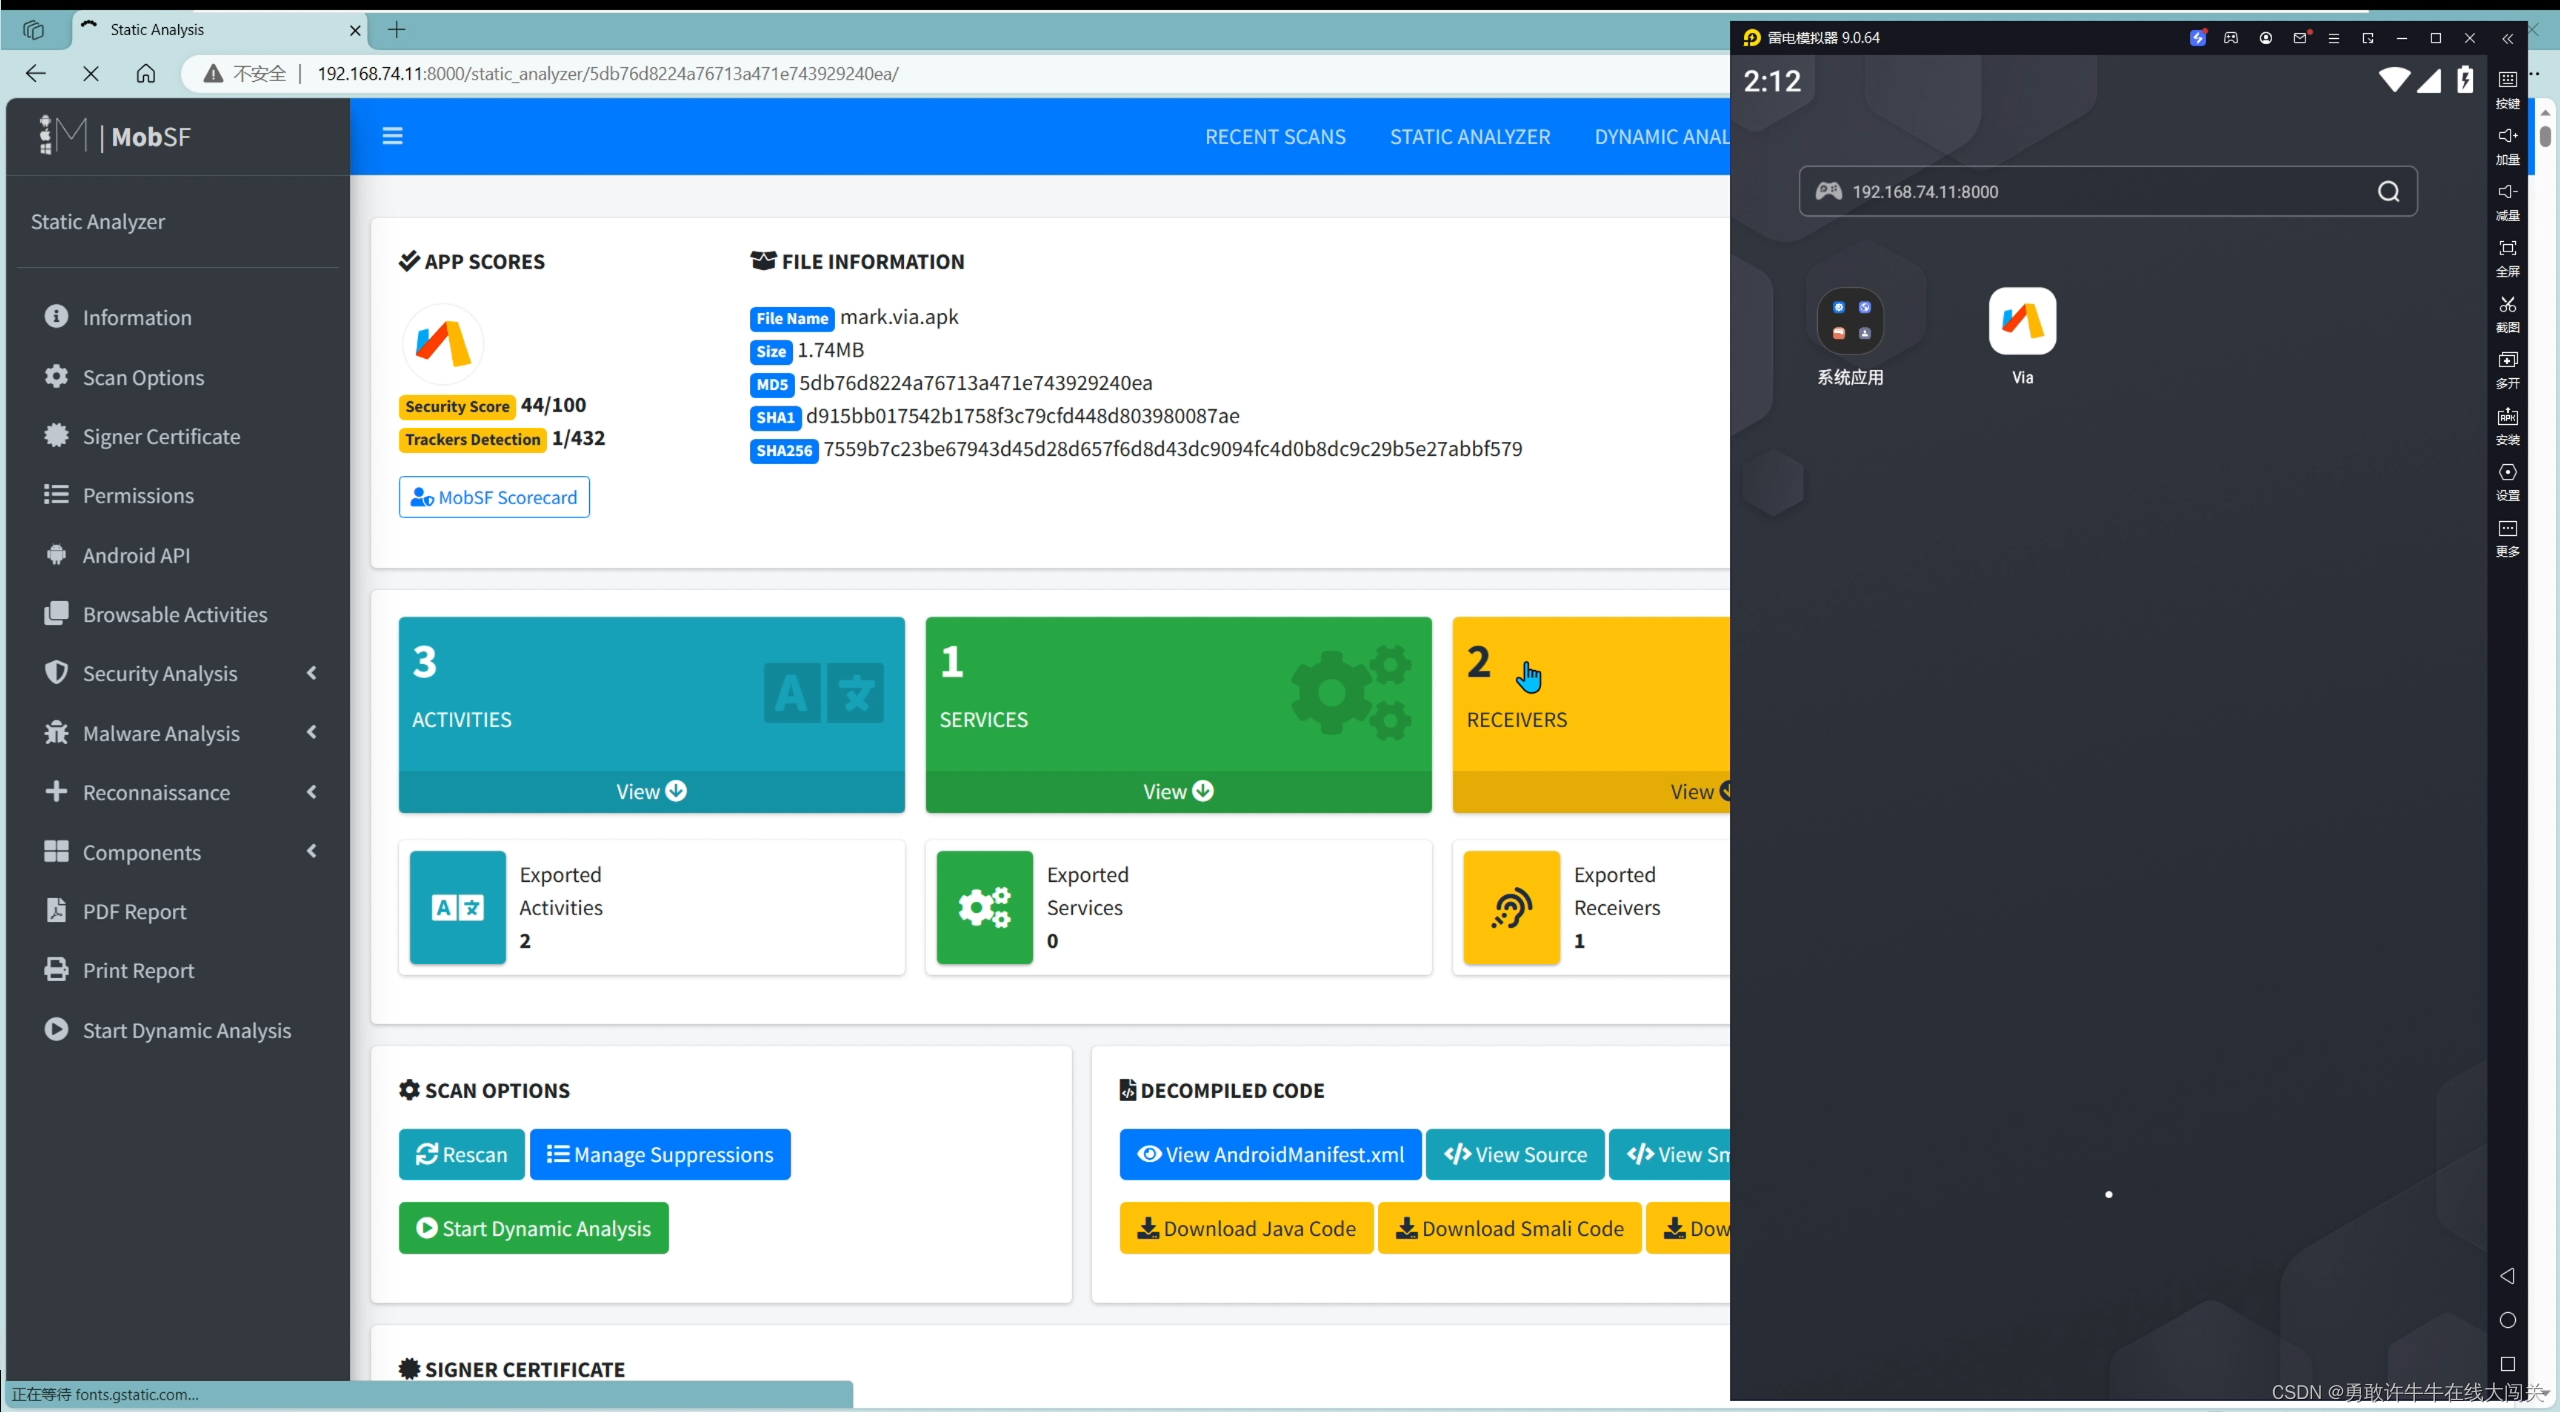The height and width of the screenshot is (1412, 2560).
Task: Stop loading the browser page
Action: click(90, 73)
